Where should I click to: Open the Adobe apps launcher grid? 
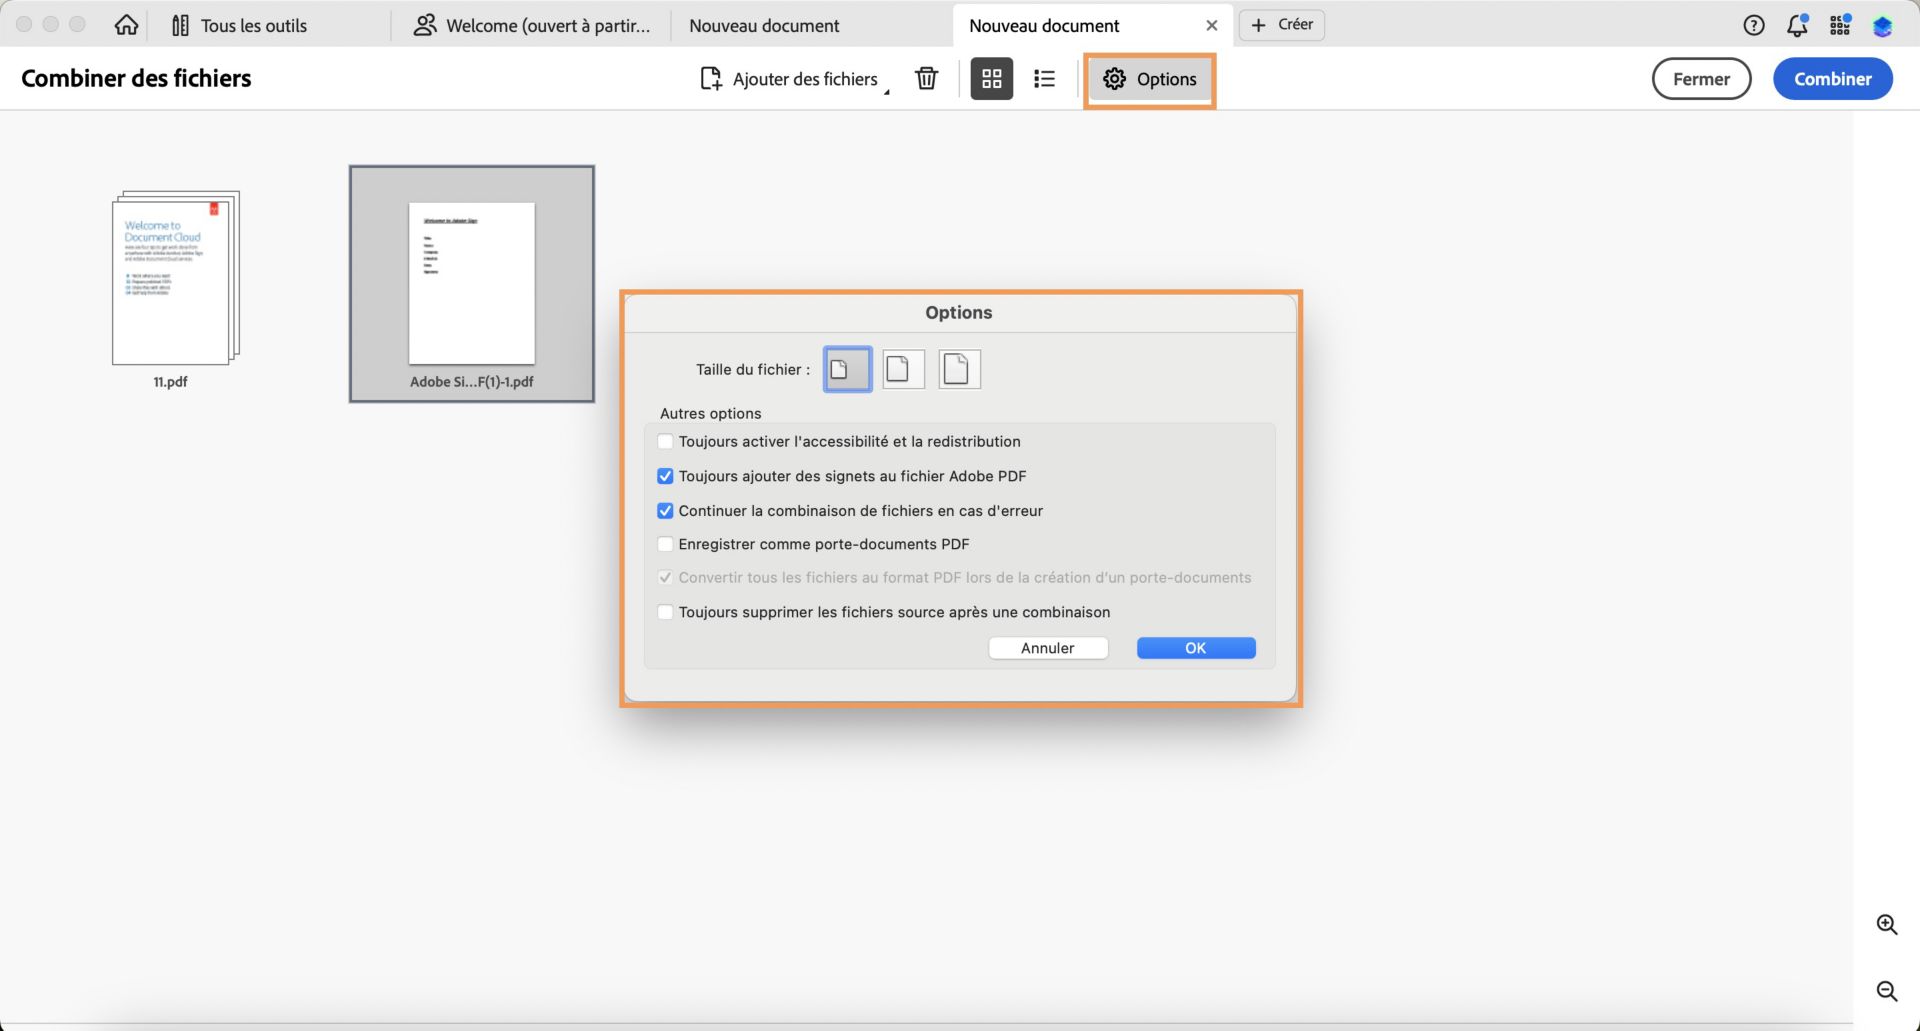(1839, 25)
